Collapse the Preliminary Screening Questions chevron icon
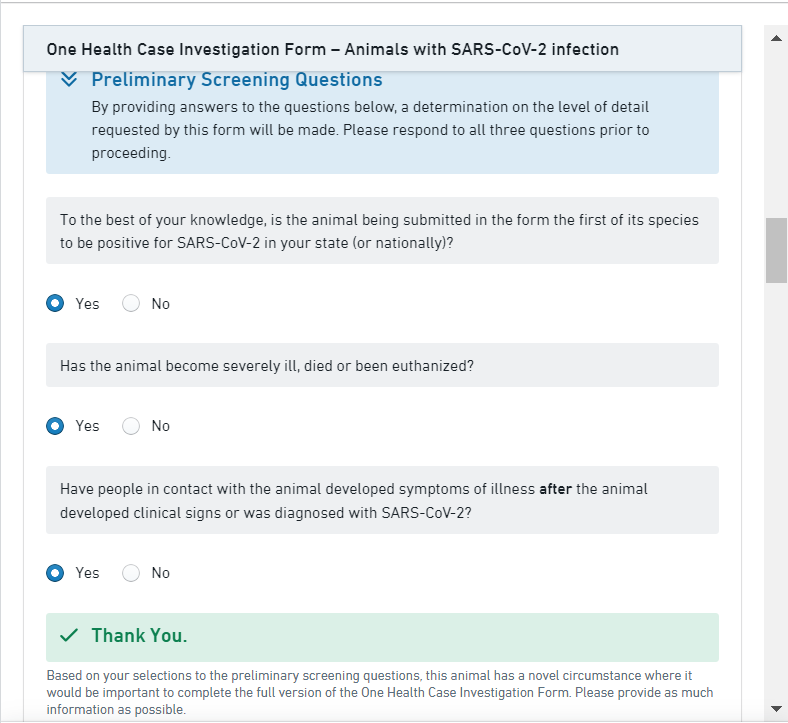The height and width of the screenshot is (723, 788). click(x=69, y=80)
